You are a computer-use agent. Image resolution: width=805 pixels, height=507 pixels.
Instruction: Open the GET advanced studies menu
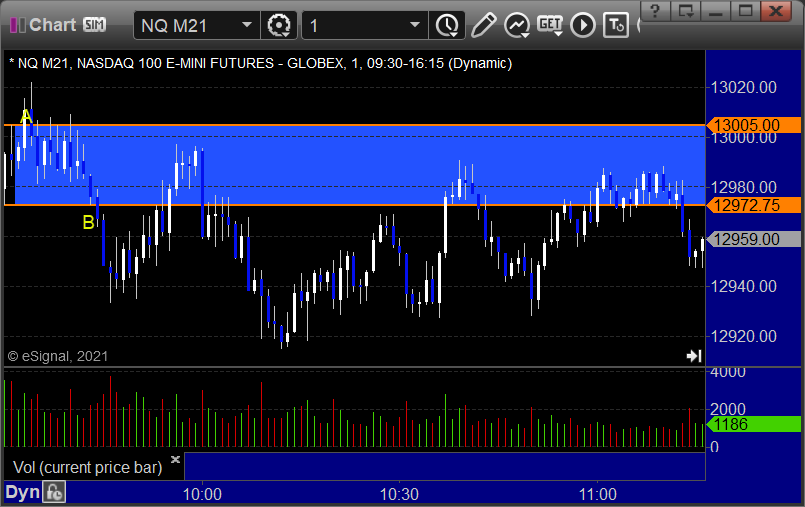(550, 25)
